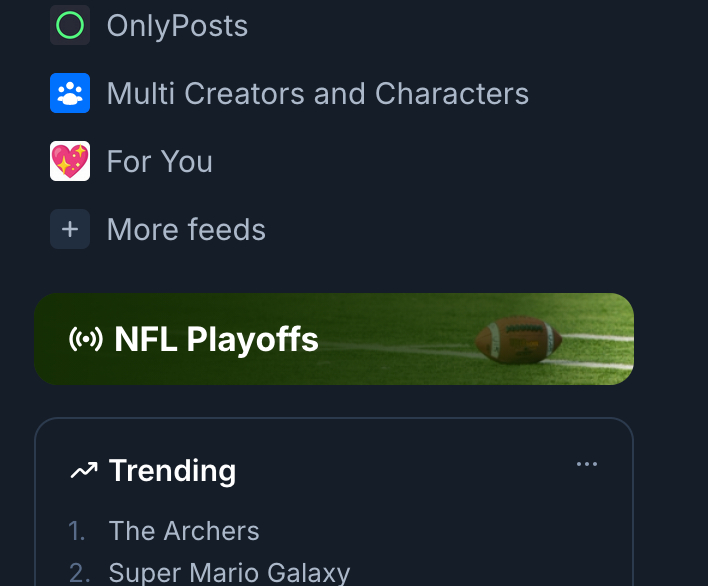The height and width of the screenshot is (586, 708).
Task: Select the Trending heading text
Action: (x=172, y=471)
